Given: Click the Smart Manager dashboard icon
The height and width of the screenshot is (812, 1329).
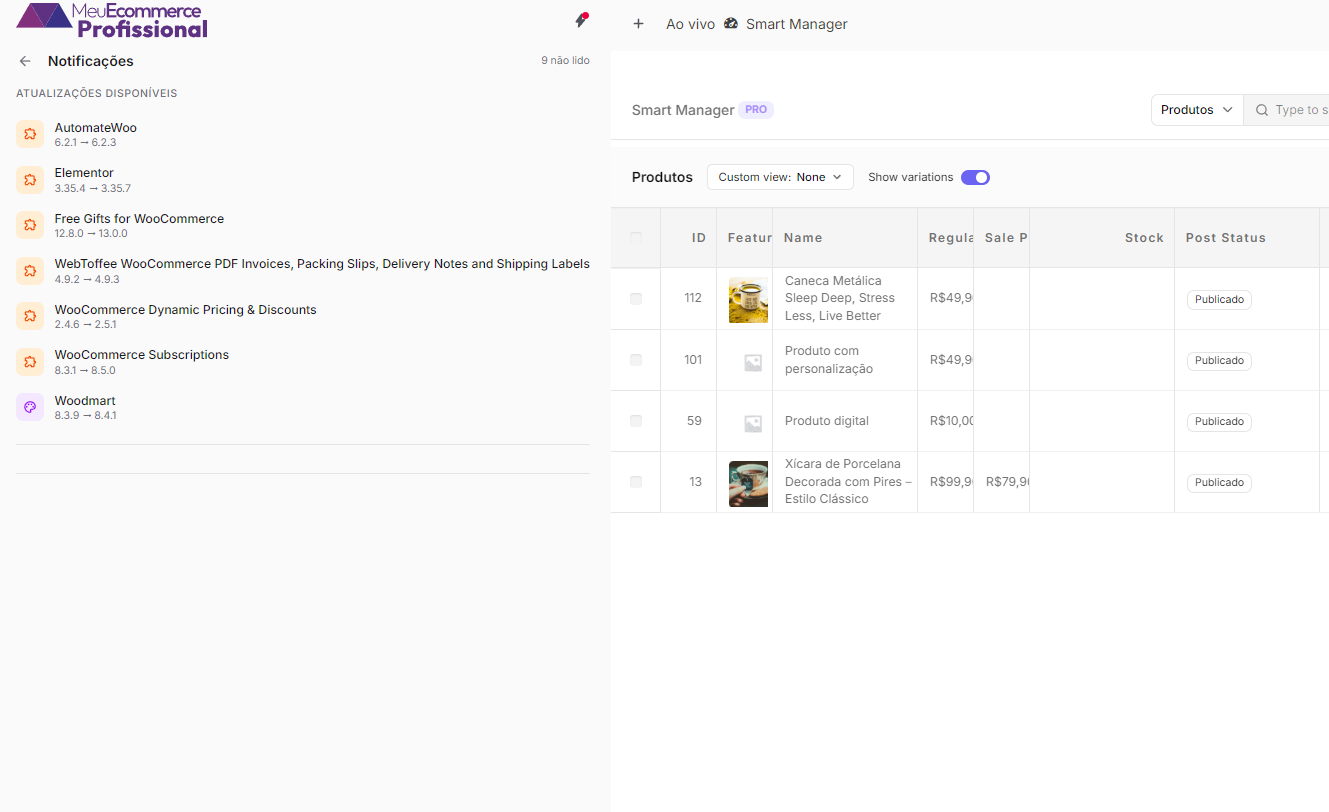Looking at the screenshot, I should [731, 24].
